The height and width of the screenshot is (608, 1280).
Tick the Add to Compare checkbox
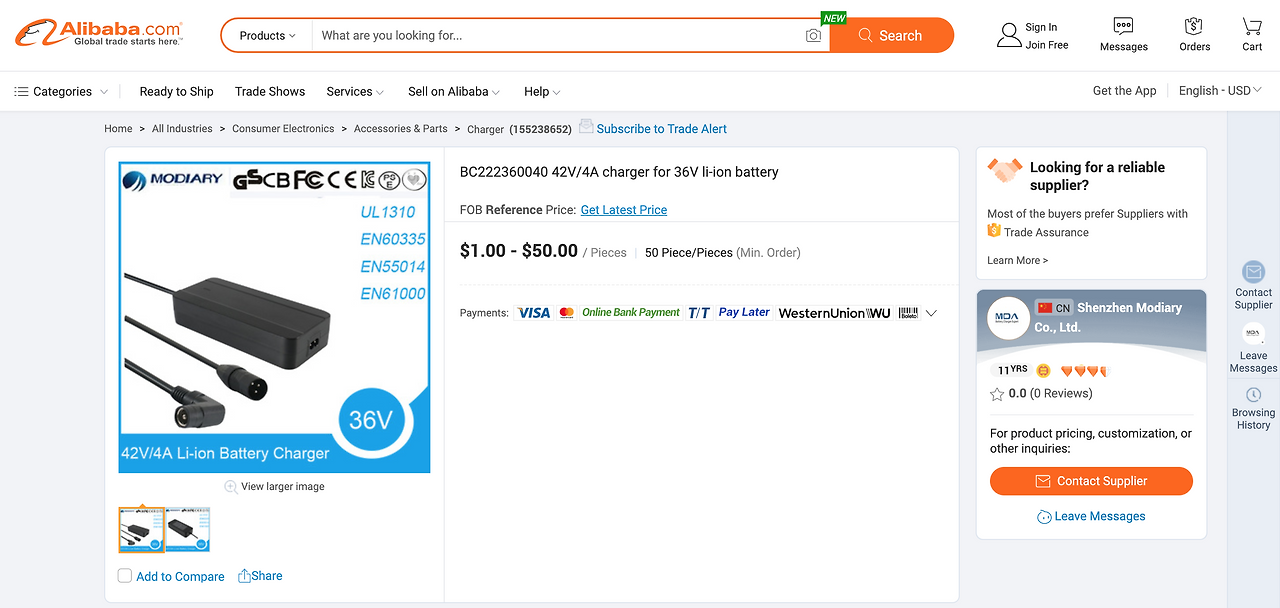click(x=125, y=576)
